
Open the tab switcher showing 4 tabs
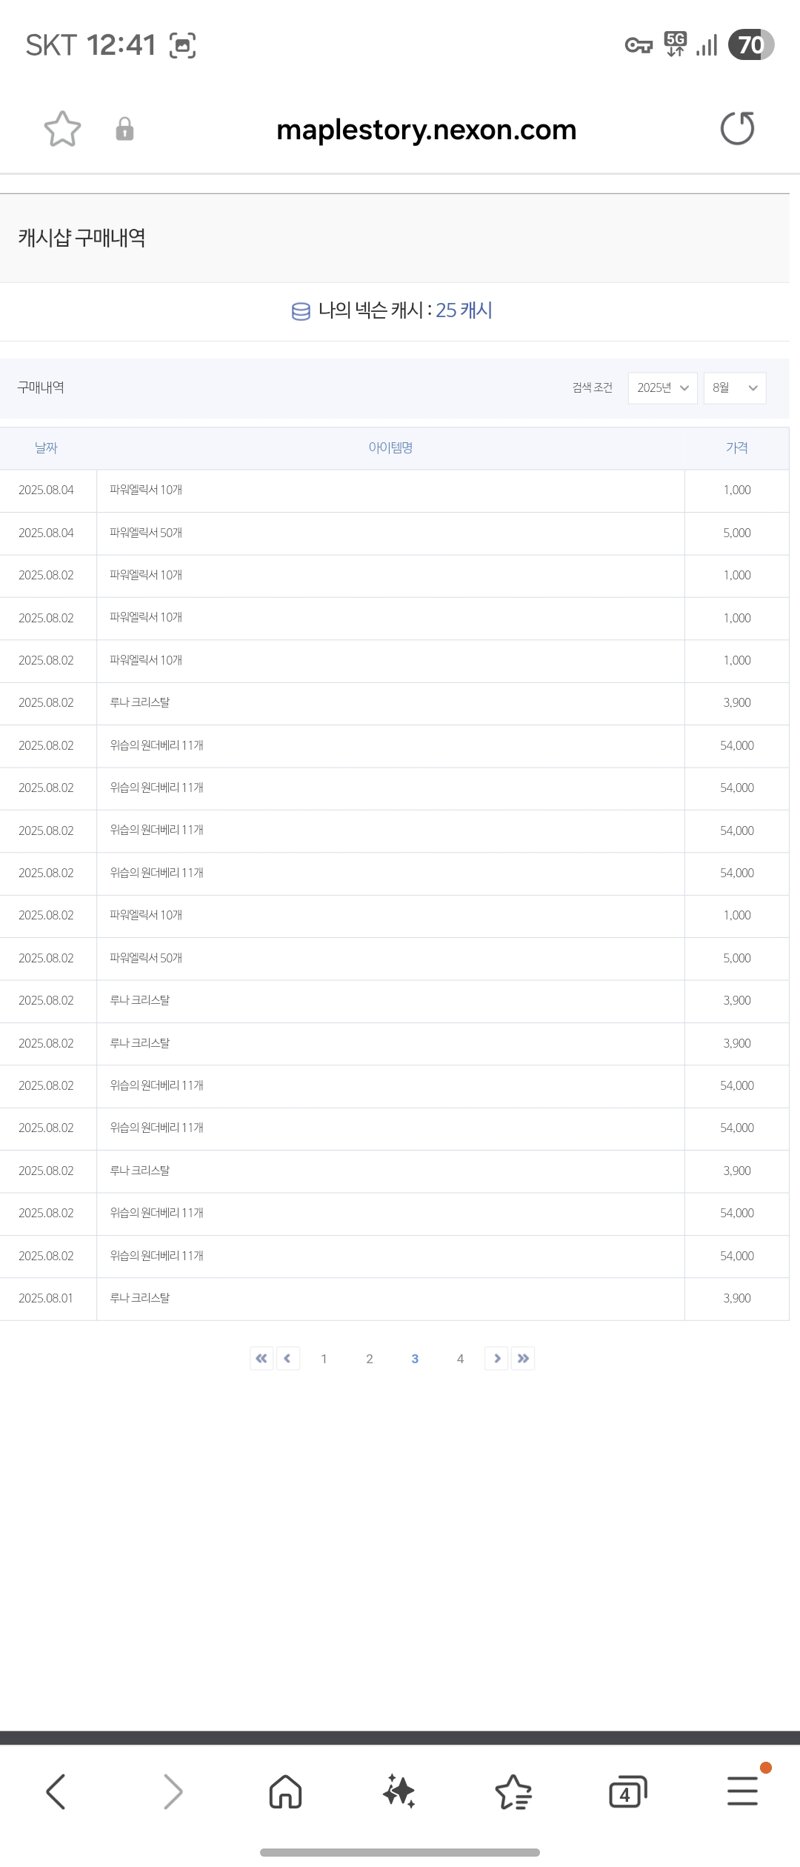coord(628,1791)
